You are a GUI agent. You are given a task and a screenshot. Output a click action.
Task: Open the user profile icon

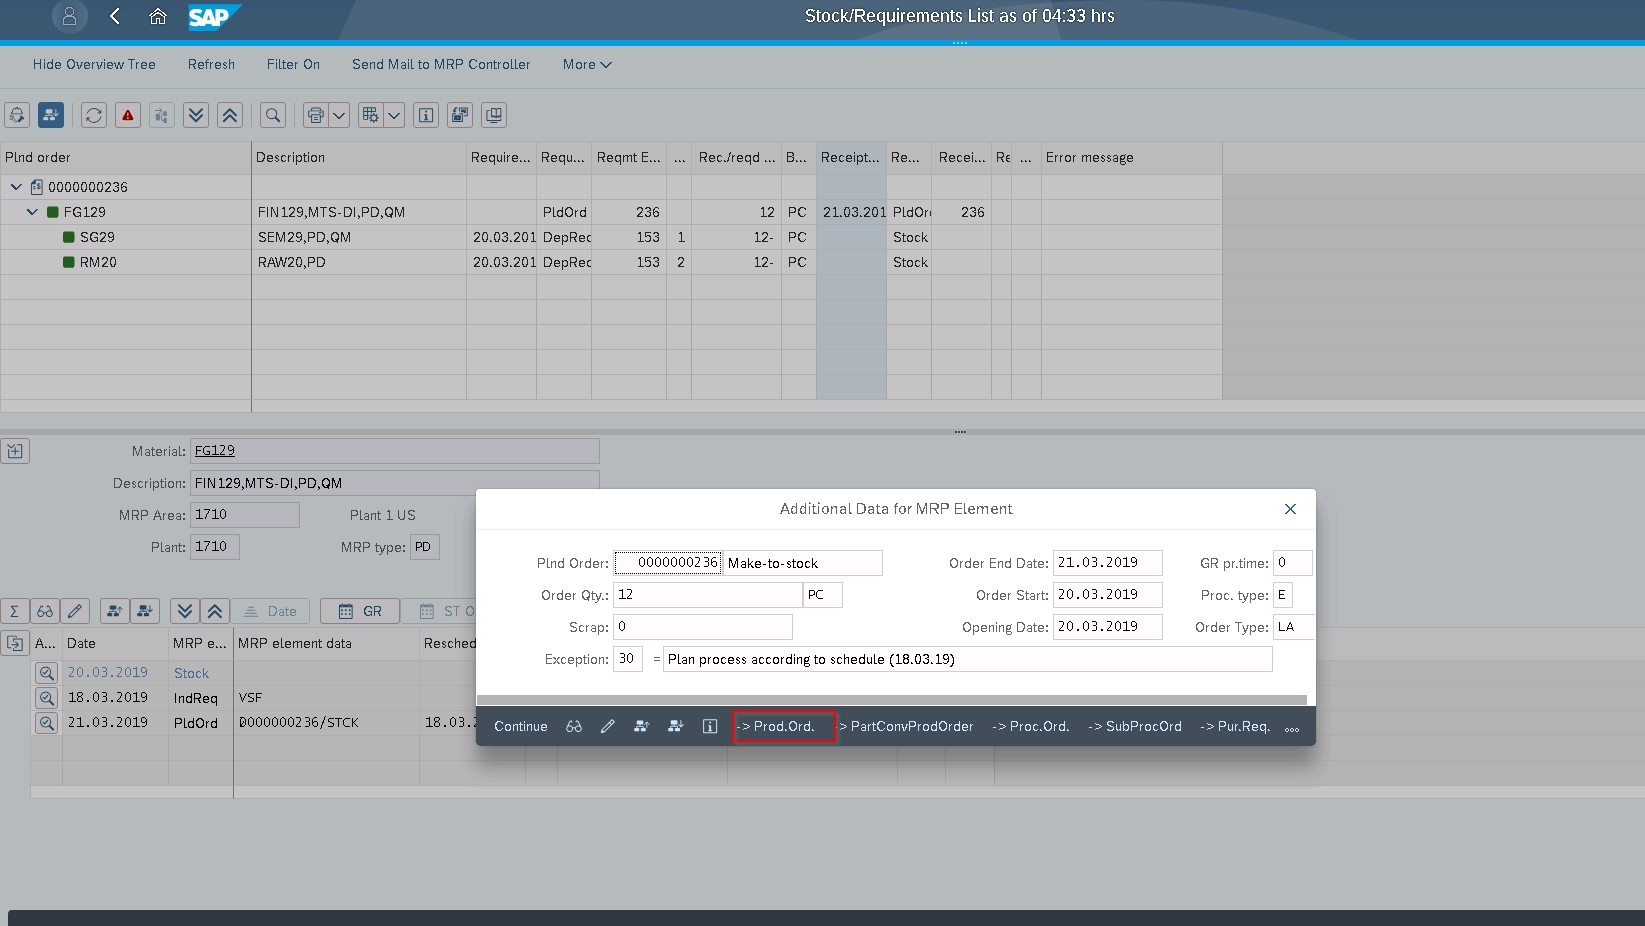[69, 16]
